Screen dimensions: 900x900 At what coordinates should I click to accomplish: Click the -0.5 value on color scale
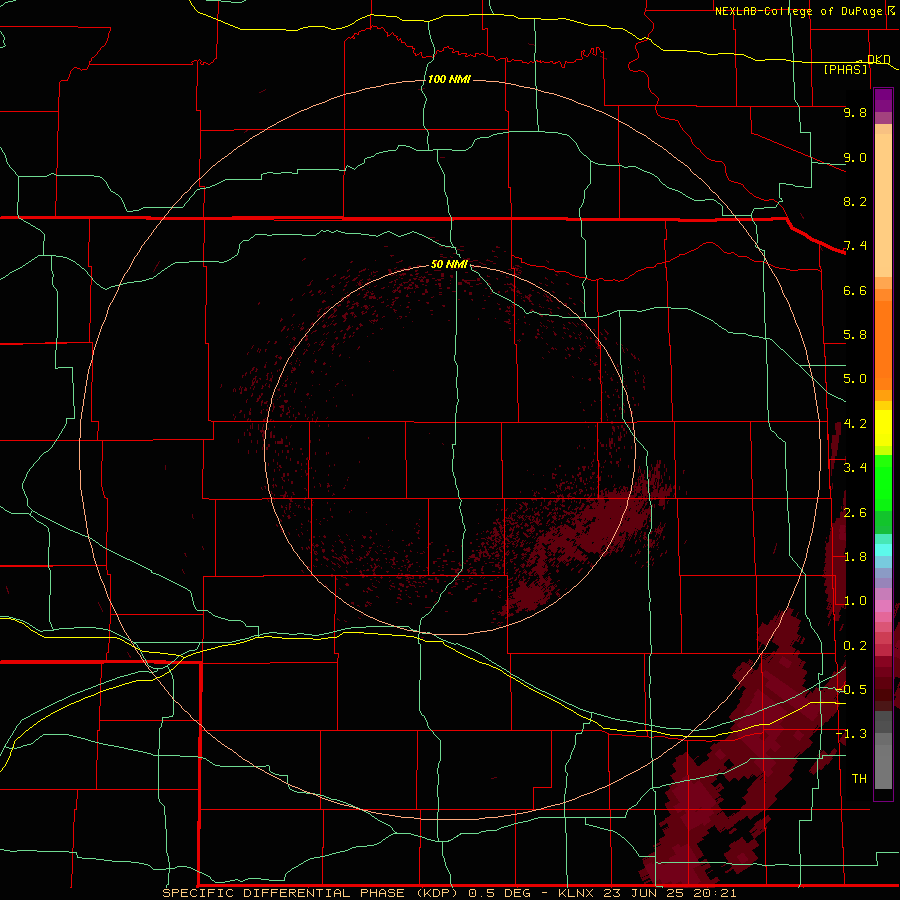coord(851,690)
